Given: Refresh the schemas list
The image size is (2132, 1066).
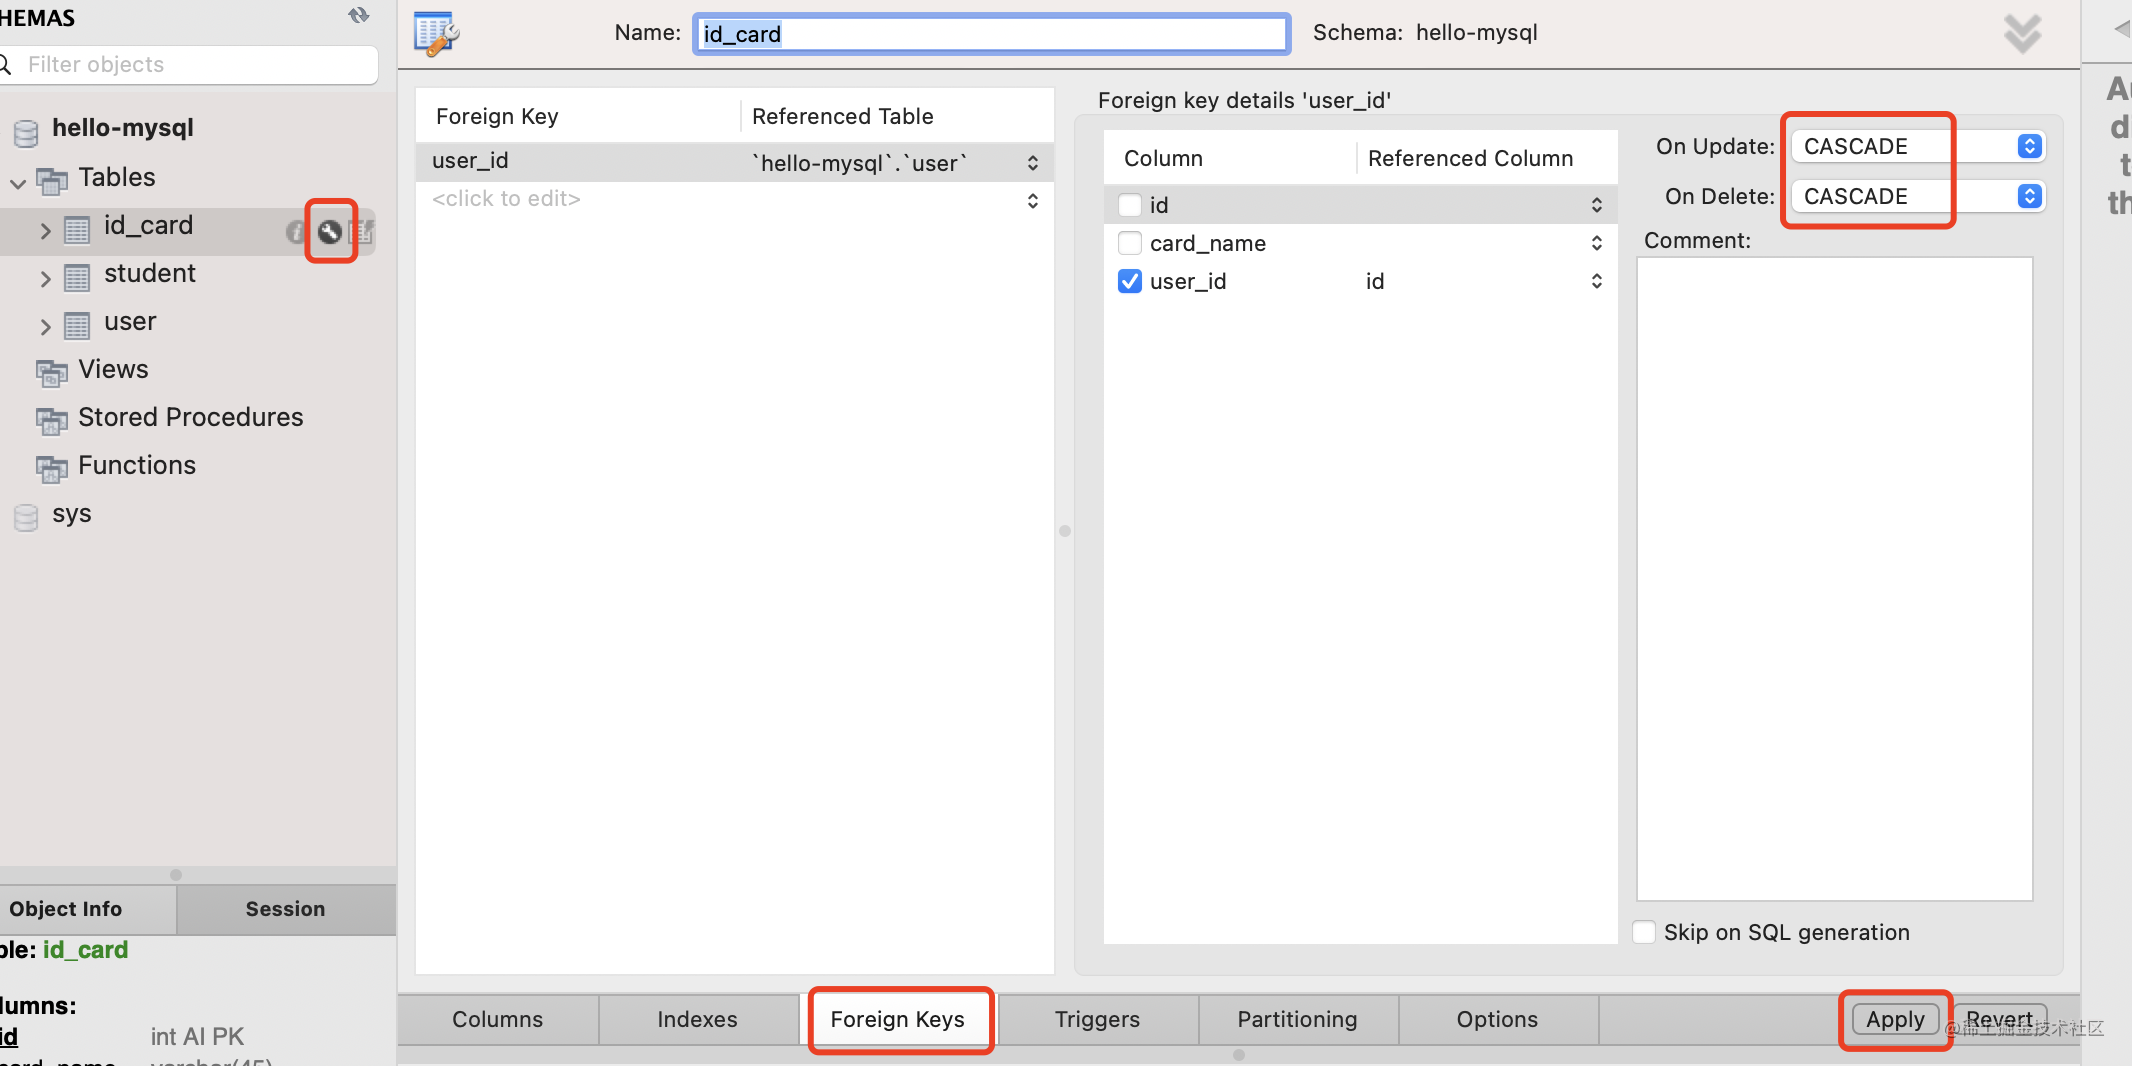Looking at the screenshot, I should tap(359, 15).
